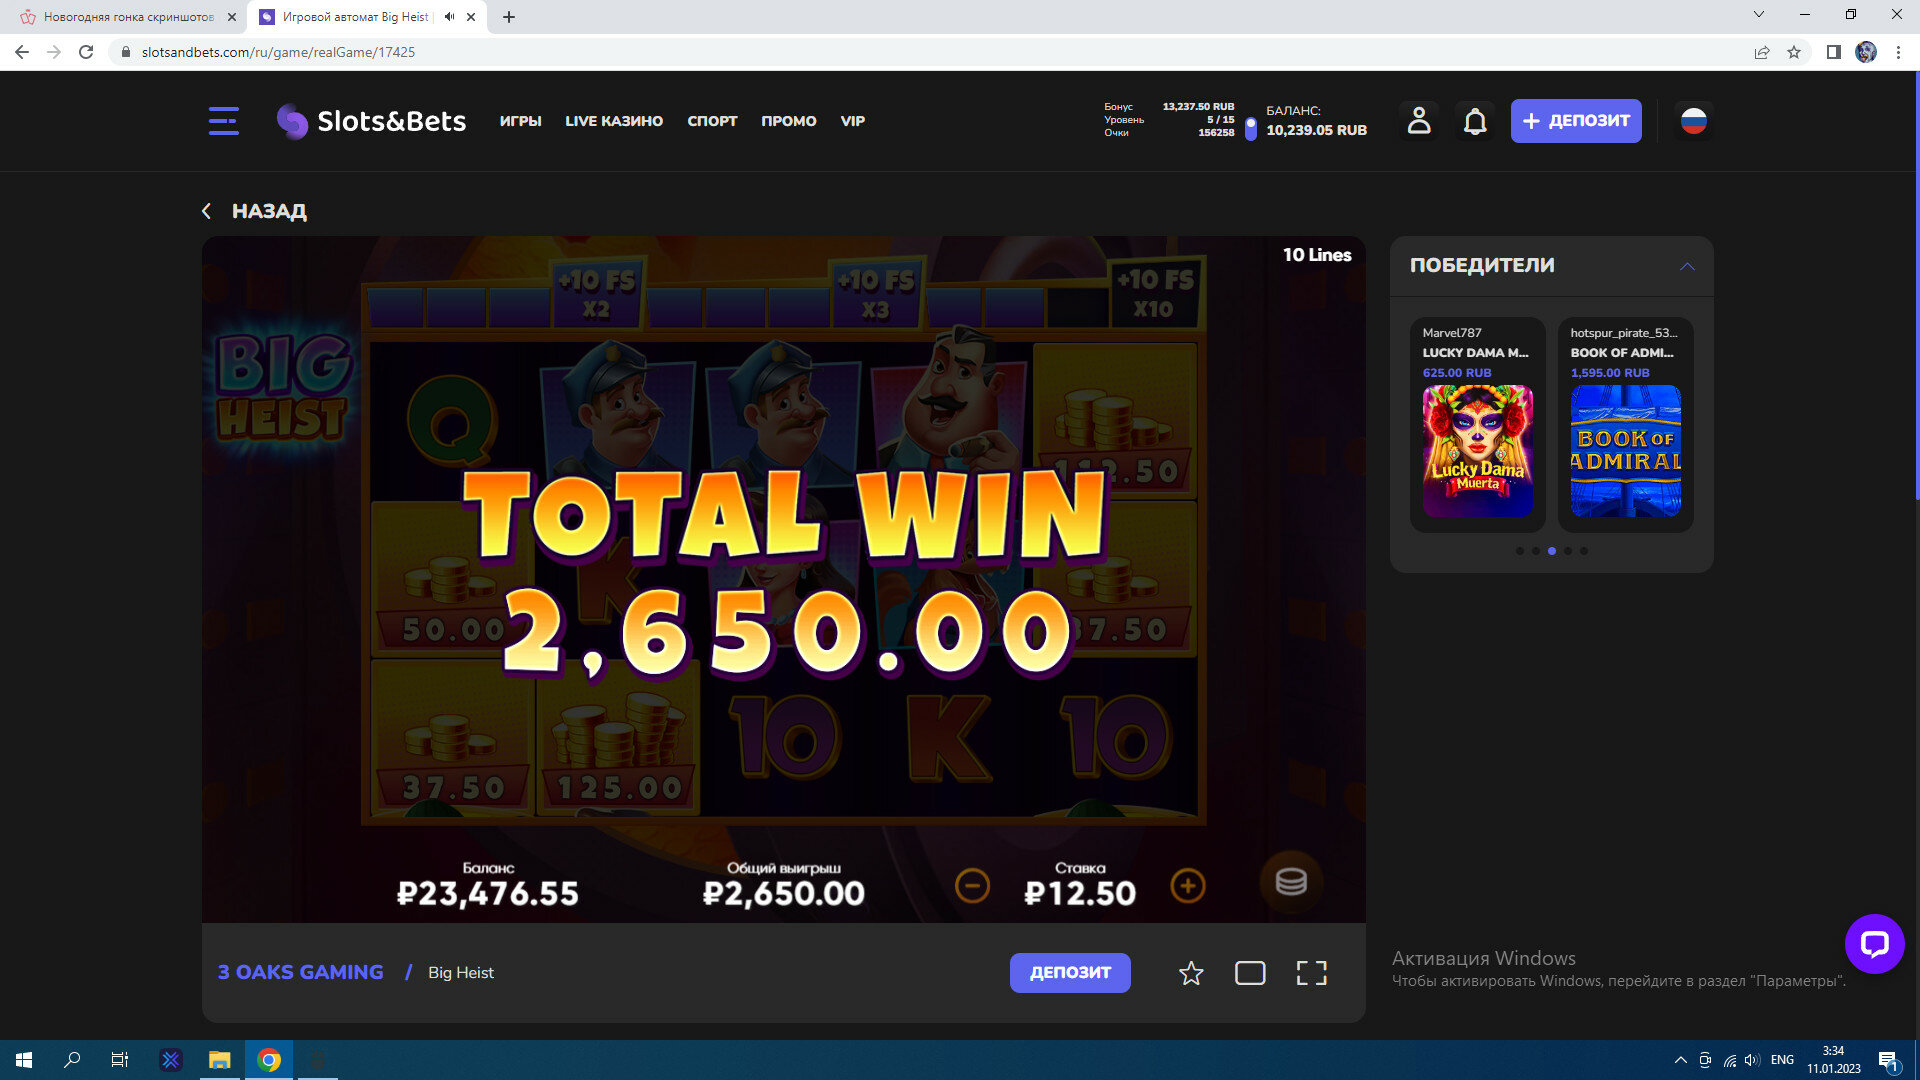This screenshot has height=1080, width=1920.
Task: Open the hamburger side menu
Action: (223, 121)
